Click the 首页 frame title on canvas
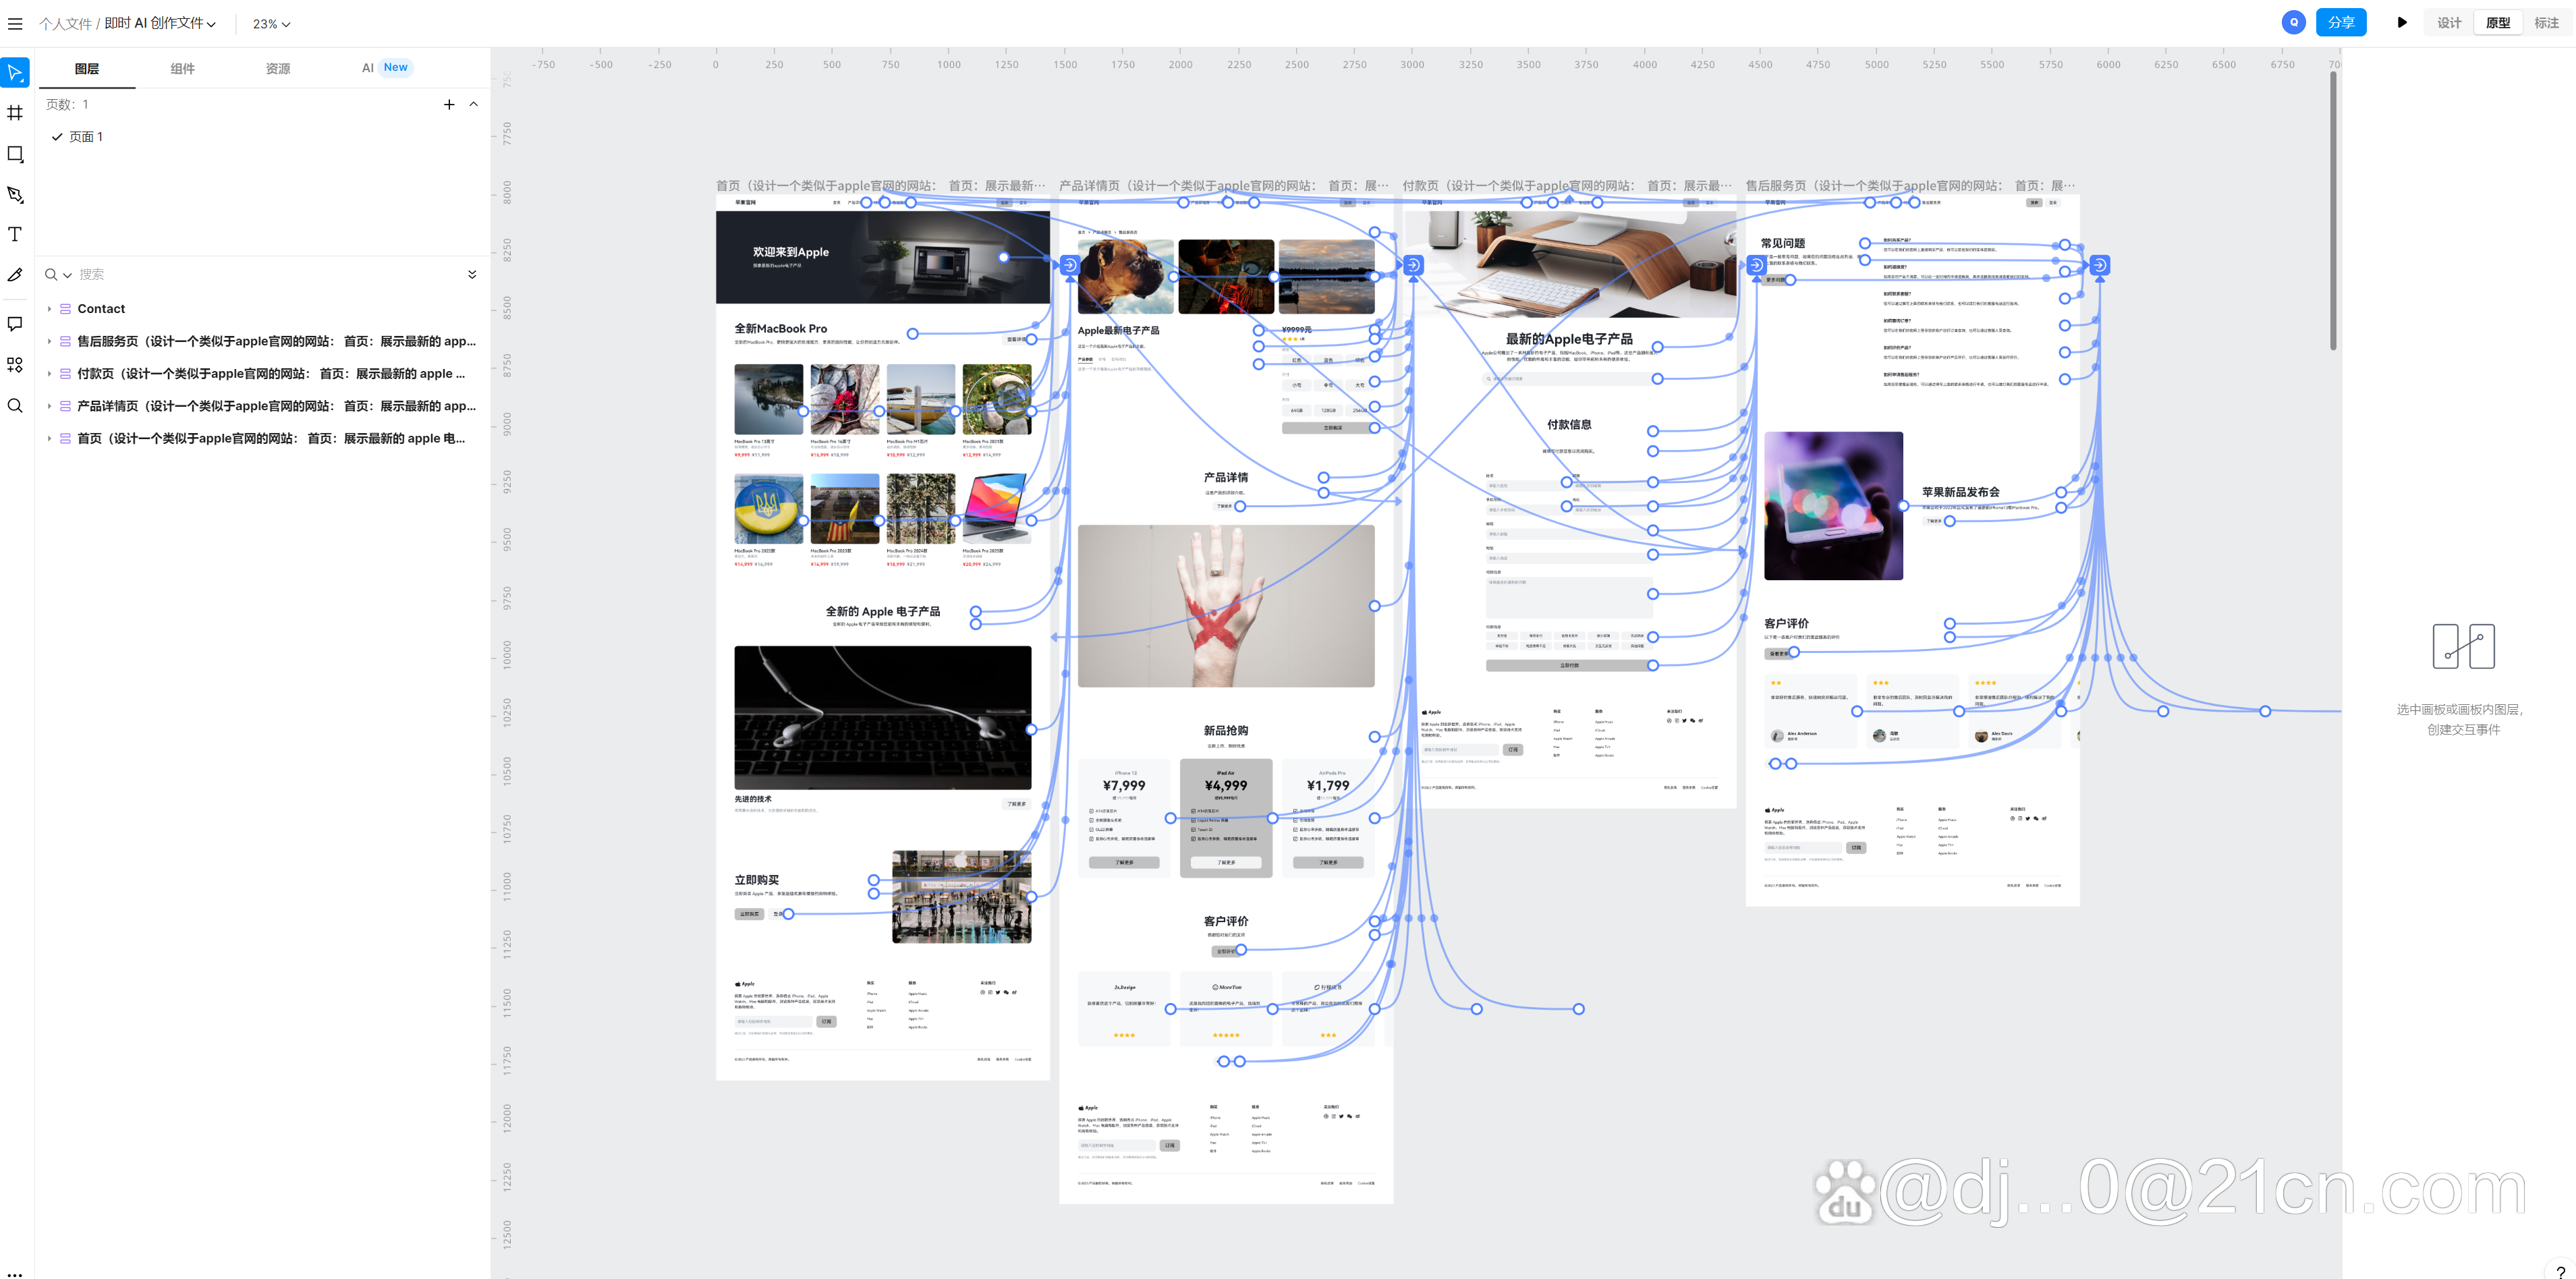The image size is (2576, 1279). [x=881, y=186]
